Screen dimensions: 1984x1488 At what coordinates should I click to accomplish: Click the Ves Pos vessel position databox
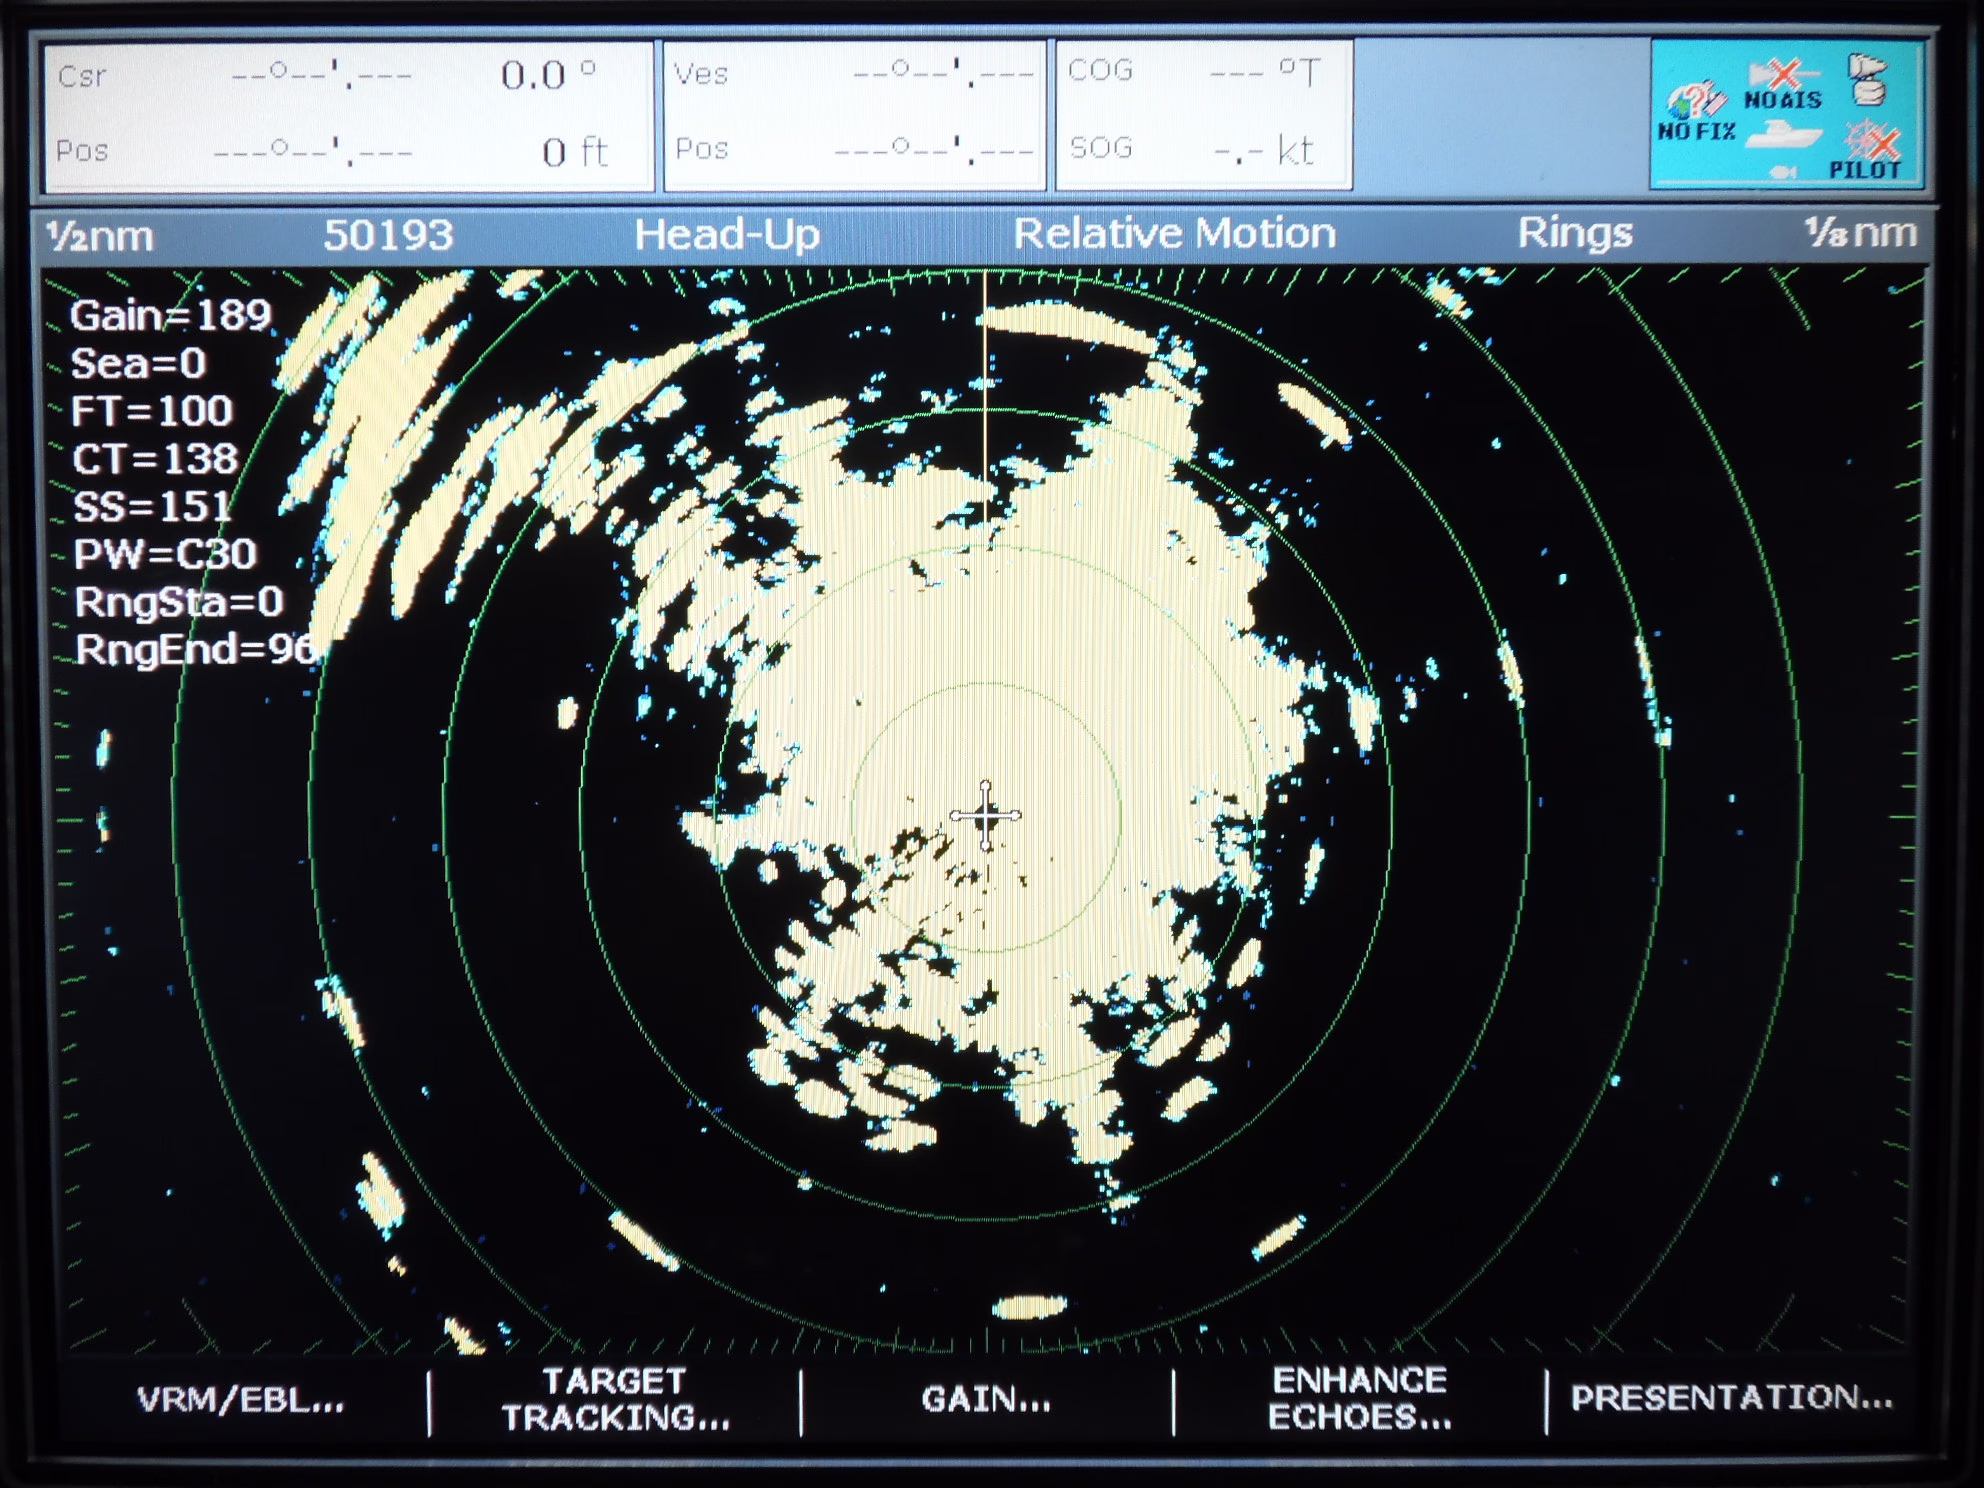click(855, 115)
